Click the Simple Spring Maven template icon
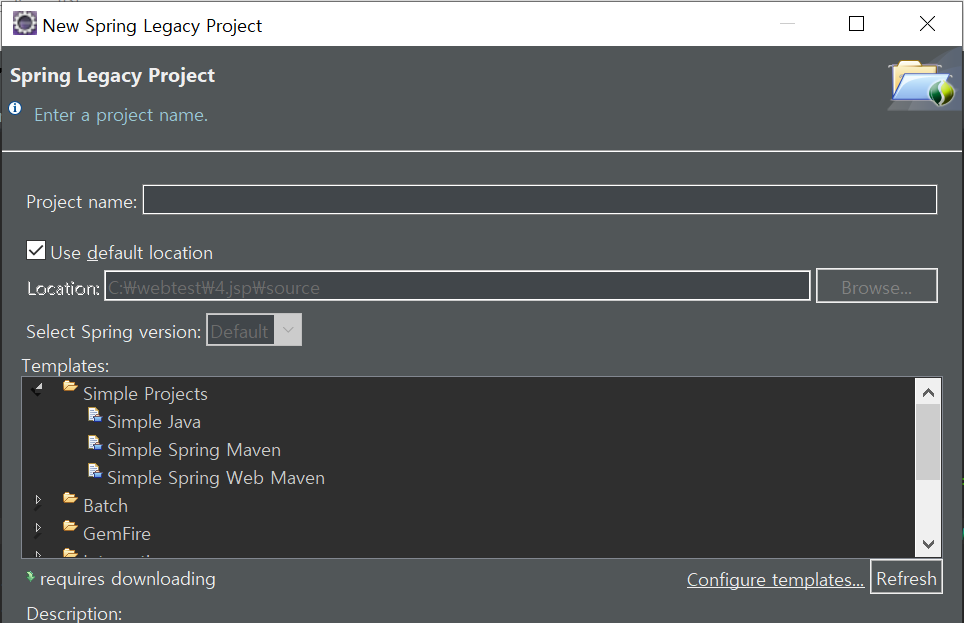The height and width of the screenshot is (623, 964). (95, 443)
